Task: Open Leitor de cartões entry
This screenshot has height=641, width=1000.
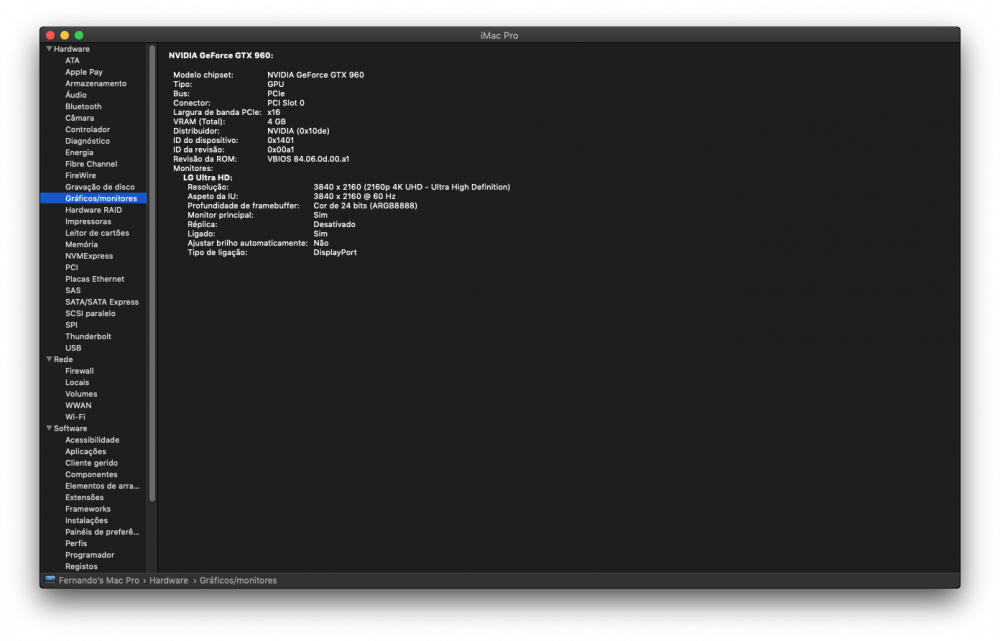Action: click(x=97, y=233)
